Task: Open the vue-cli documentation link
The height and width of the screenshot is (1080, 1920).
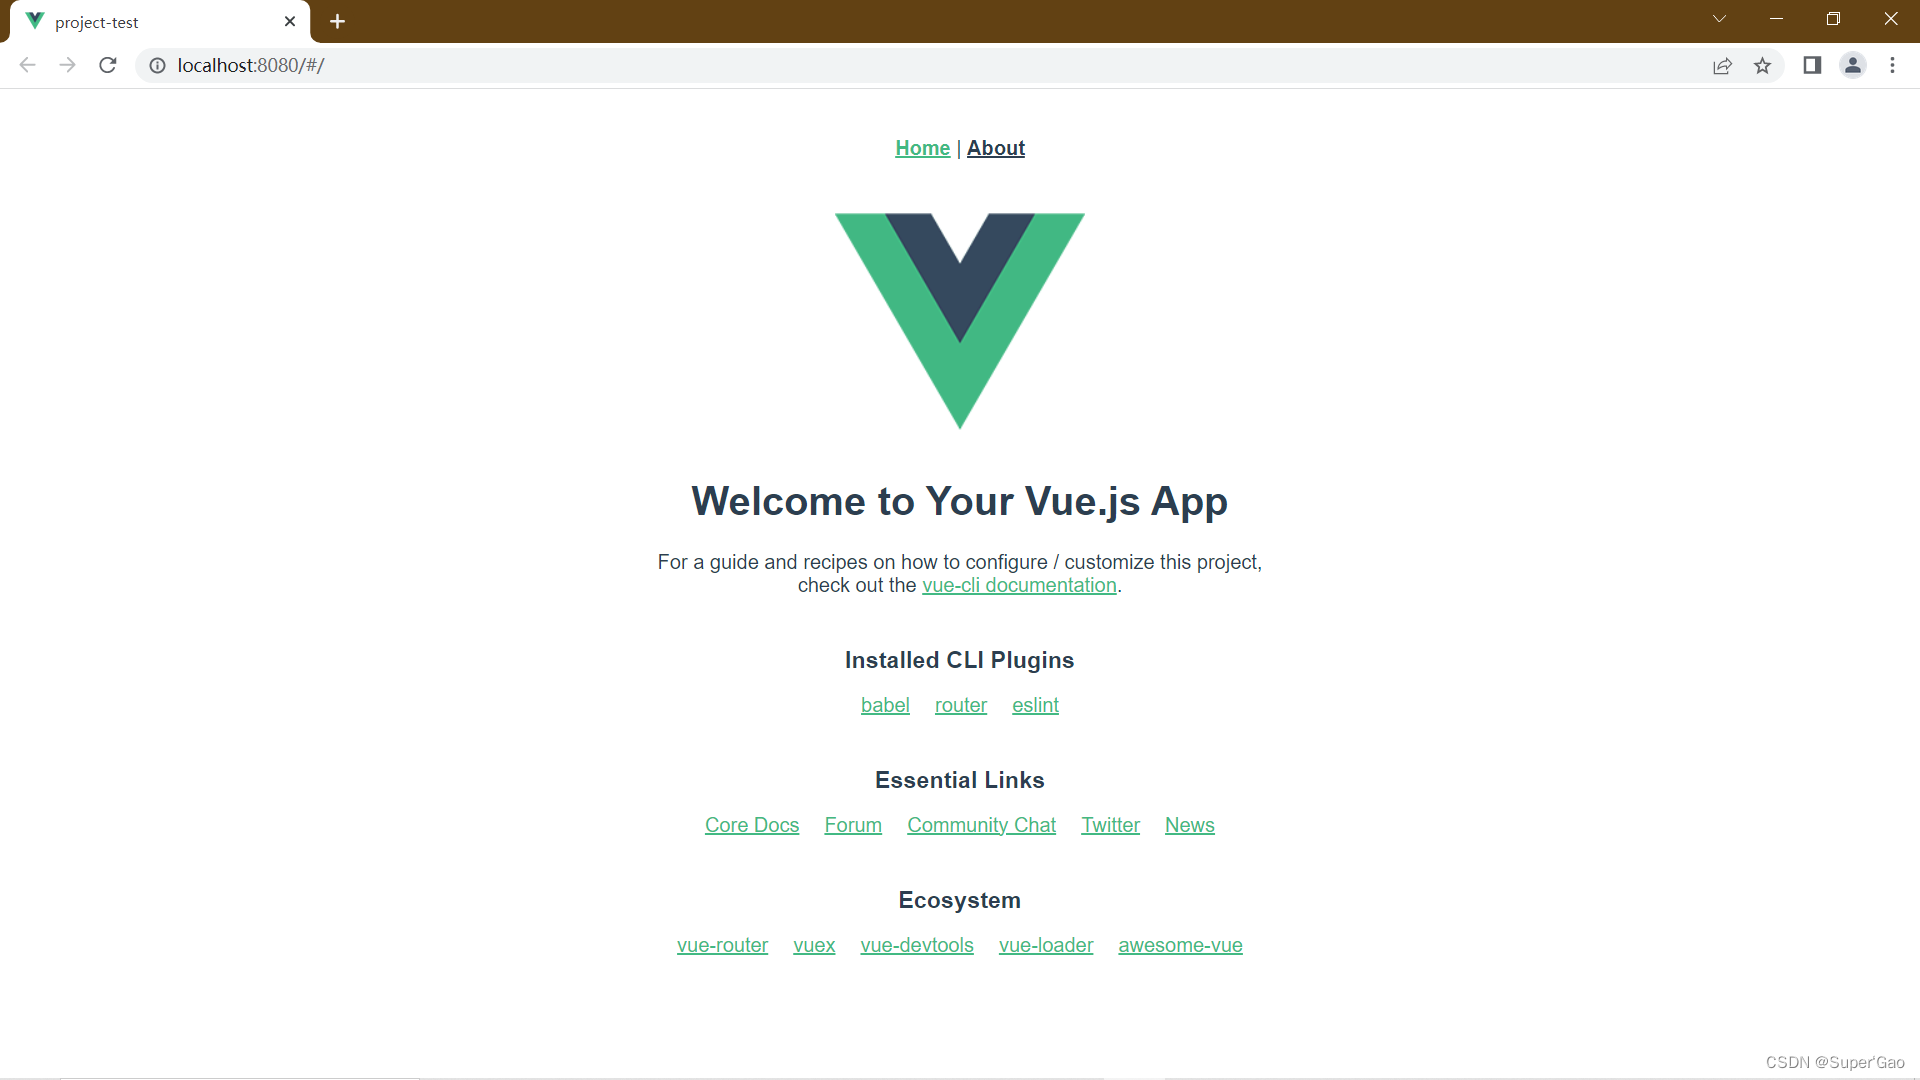Action: [x=1018, y=584]
